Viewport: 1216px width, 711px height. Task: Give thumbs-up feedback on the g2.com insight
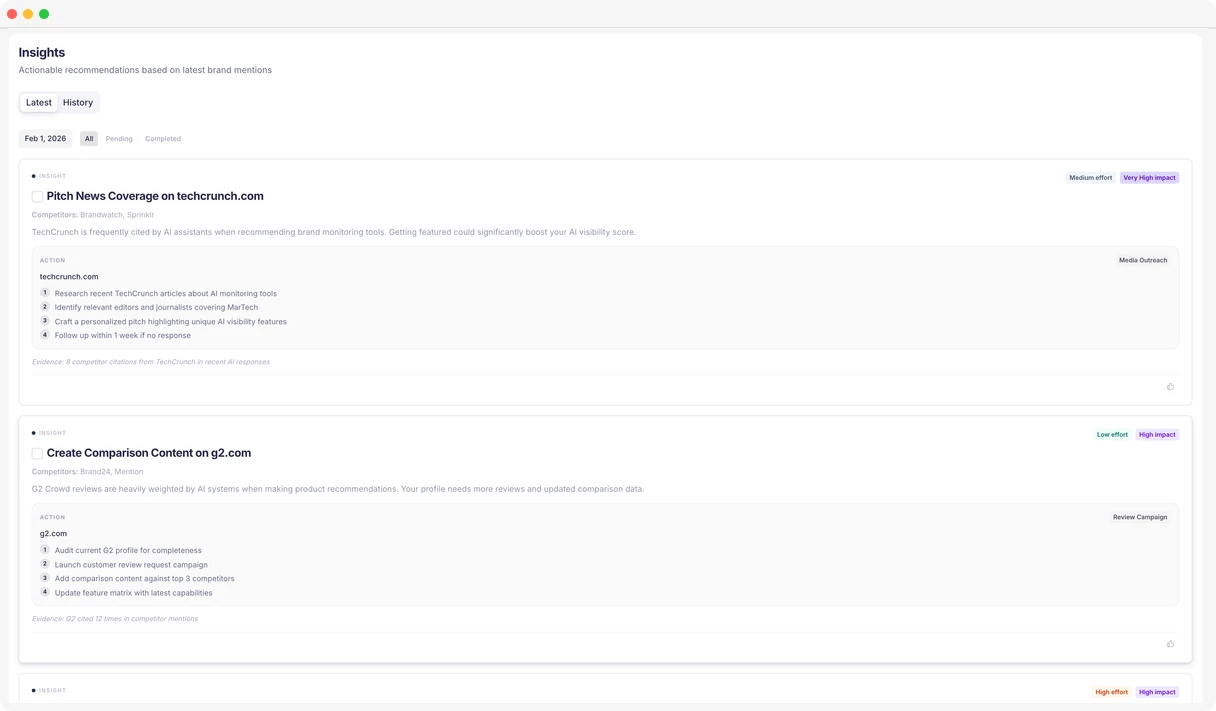pyautogui.click(x=1170, y=643)
